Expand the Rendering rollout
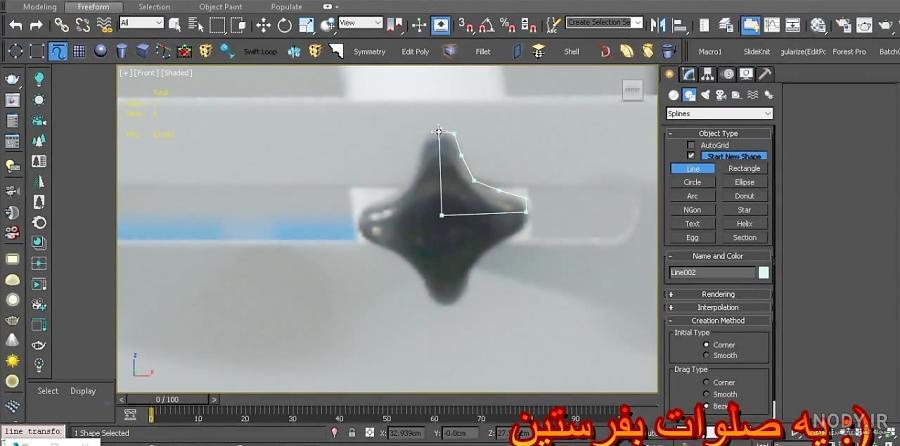The image size is (900, 446). (x=718, y=294)
